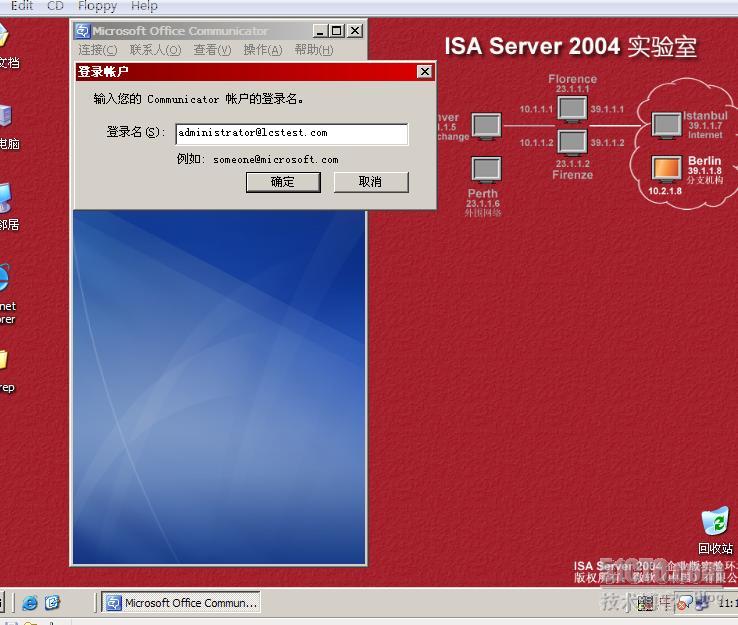This screenshot has height=625, width=738.
Task: Minimize the Microsoft Office Communicator window
Action: click(320, 31)
